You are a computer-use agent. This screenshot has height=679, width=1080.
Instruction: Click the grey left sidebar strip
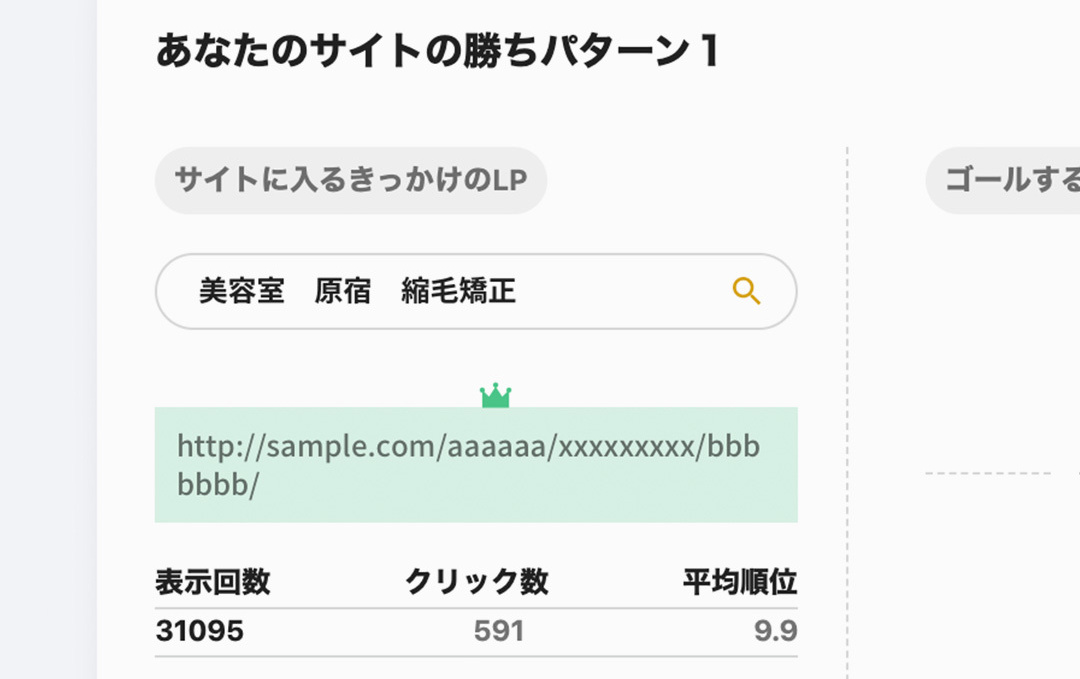[x=48, y=340]
